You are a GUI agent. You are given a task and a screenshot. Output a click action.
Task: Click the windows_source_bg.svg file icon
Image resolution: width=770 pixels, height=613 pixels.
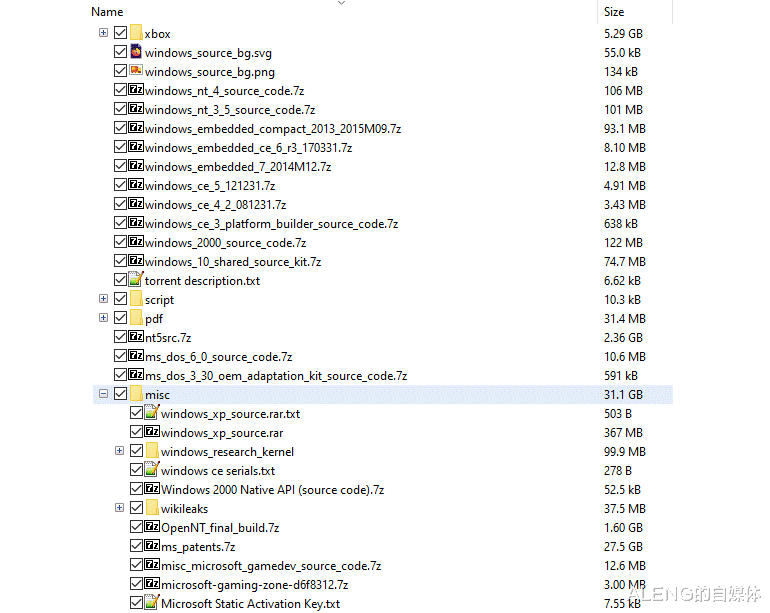point(136,52)
